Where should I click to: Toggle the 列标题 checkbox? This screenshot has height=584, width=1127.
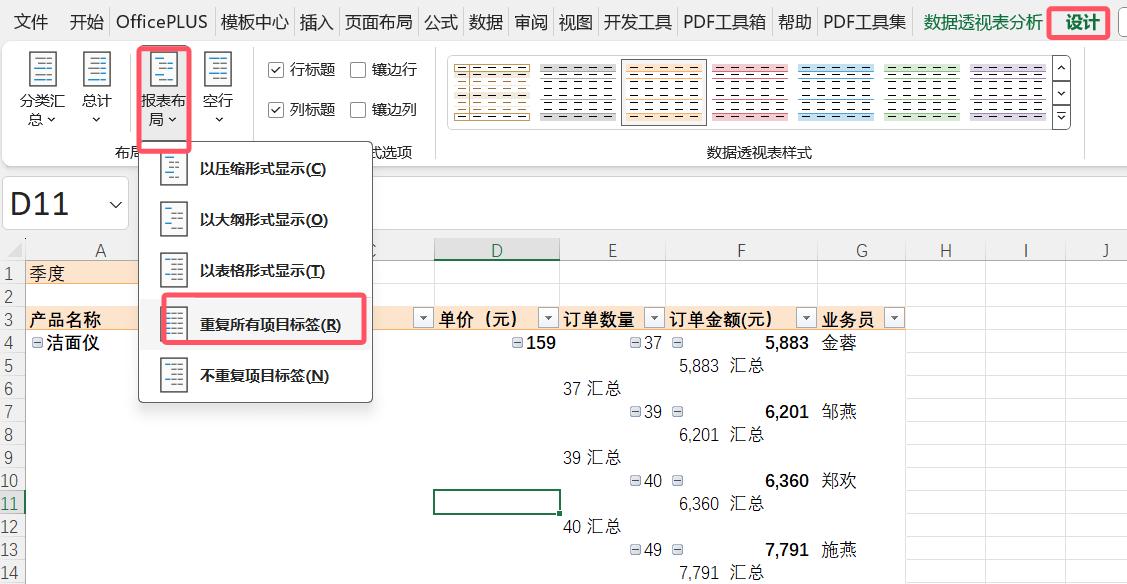point(276,110)
